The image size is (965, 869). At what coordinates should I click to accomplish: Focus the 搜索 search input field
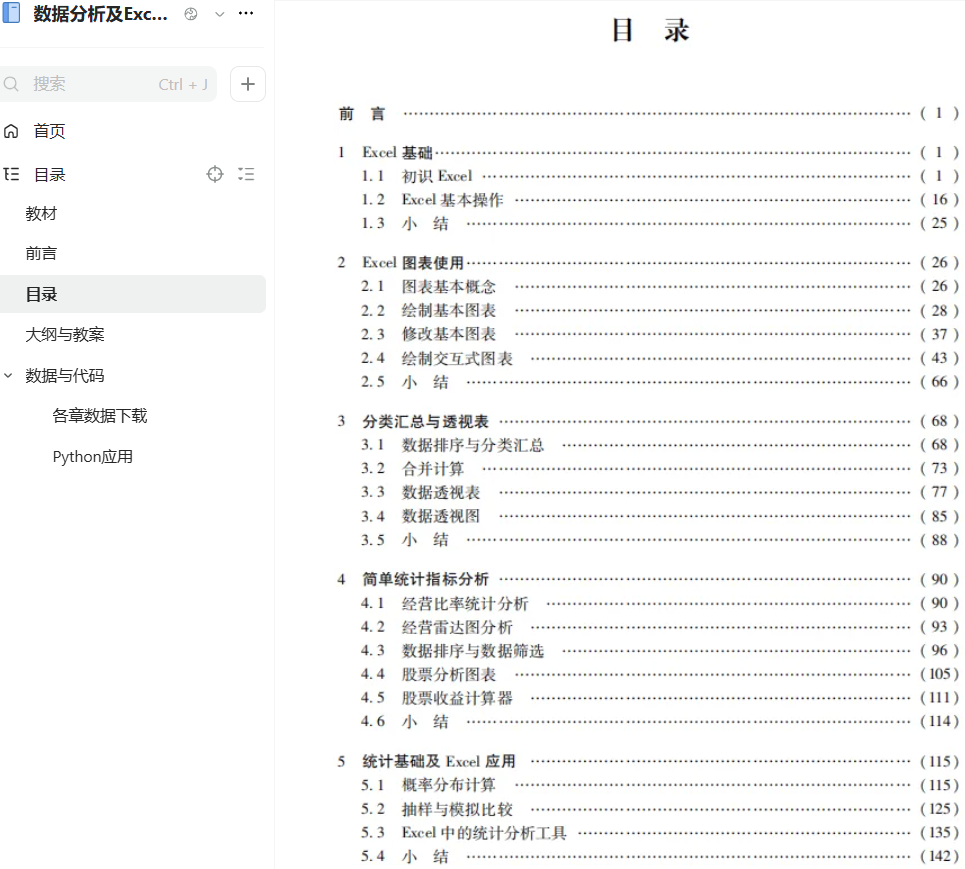108,84
